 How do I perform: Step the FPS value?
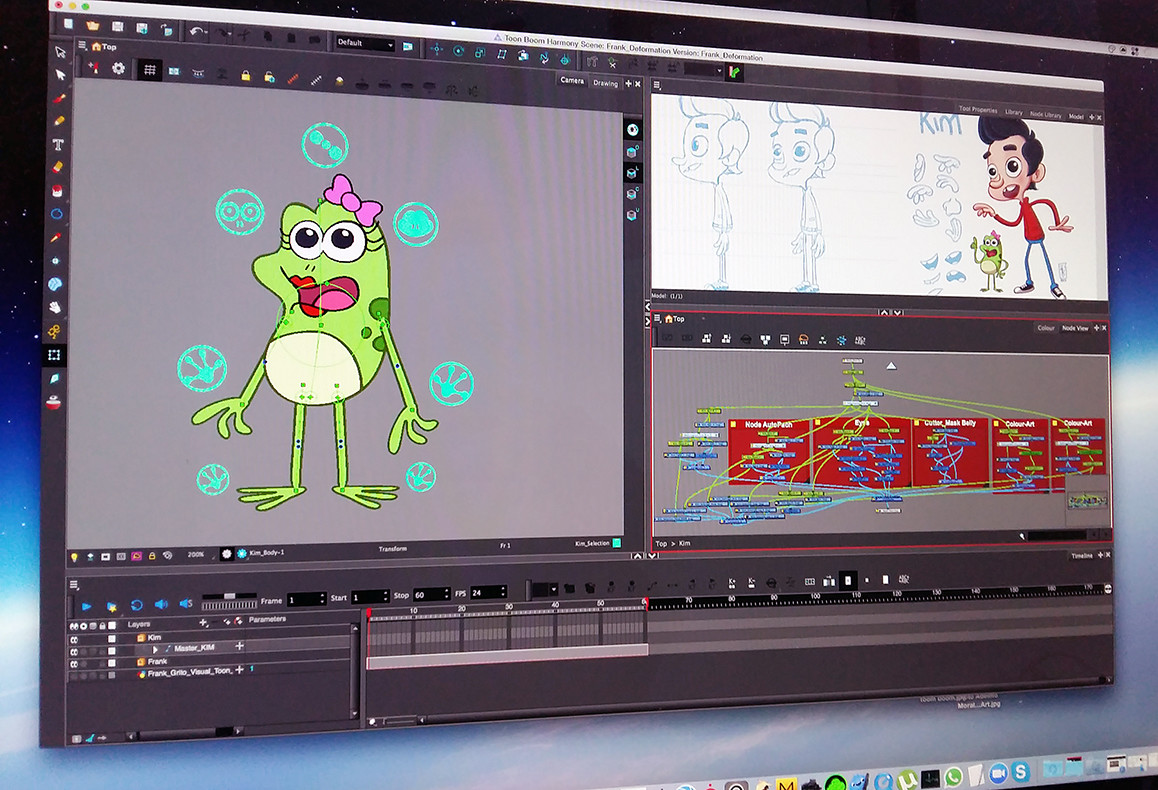[503, 592]
